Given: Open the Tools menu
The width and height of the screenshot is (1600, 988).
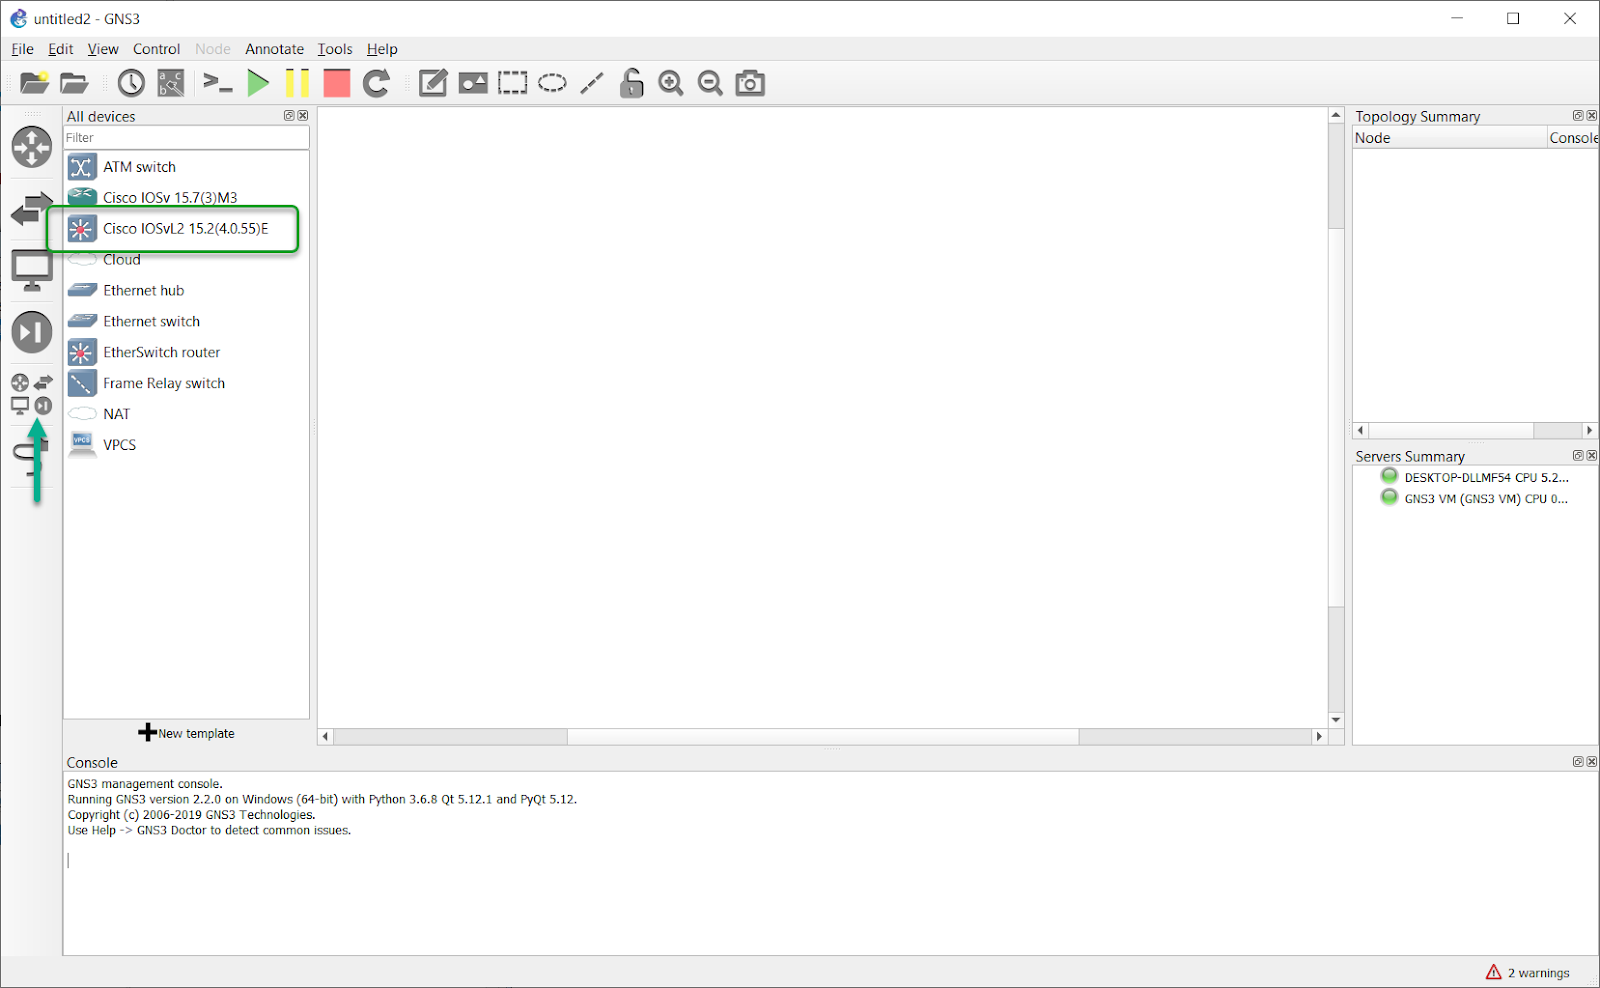Looking at the screenshot, I should [x=335, y=49].
